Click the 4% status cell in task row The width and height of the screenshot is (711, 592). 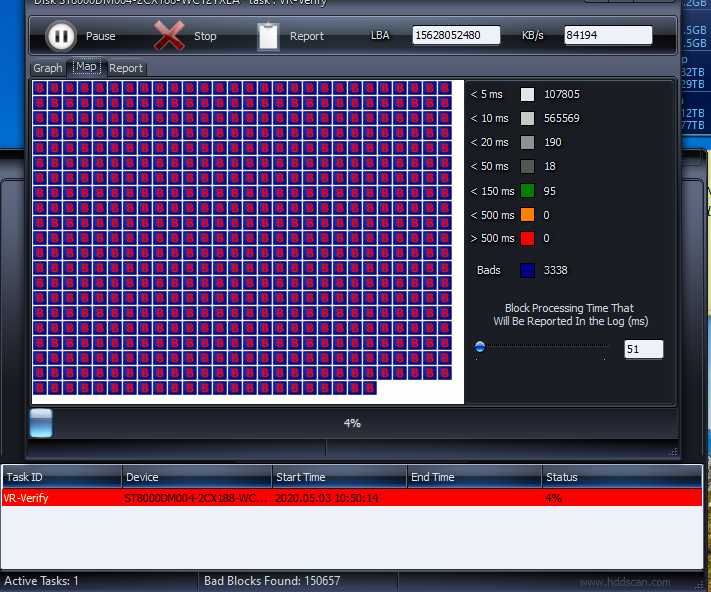[553, 498]
